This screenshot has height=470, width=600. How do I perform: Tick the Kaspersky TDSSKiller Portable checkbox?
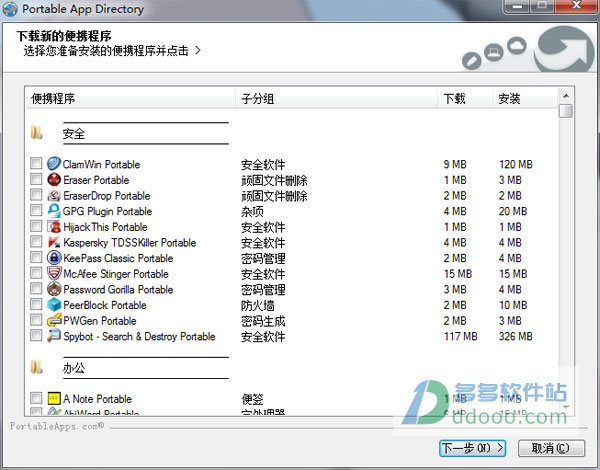36,242
